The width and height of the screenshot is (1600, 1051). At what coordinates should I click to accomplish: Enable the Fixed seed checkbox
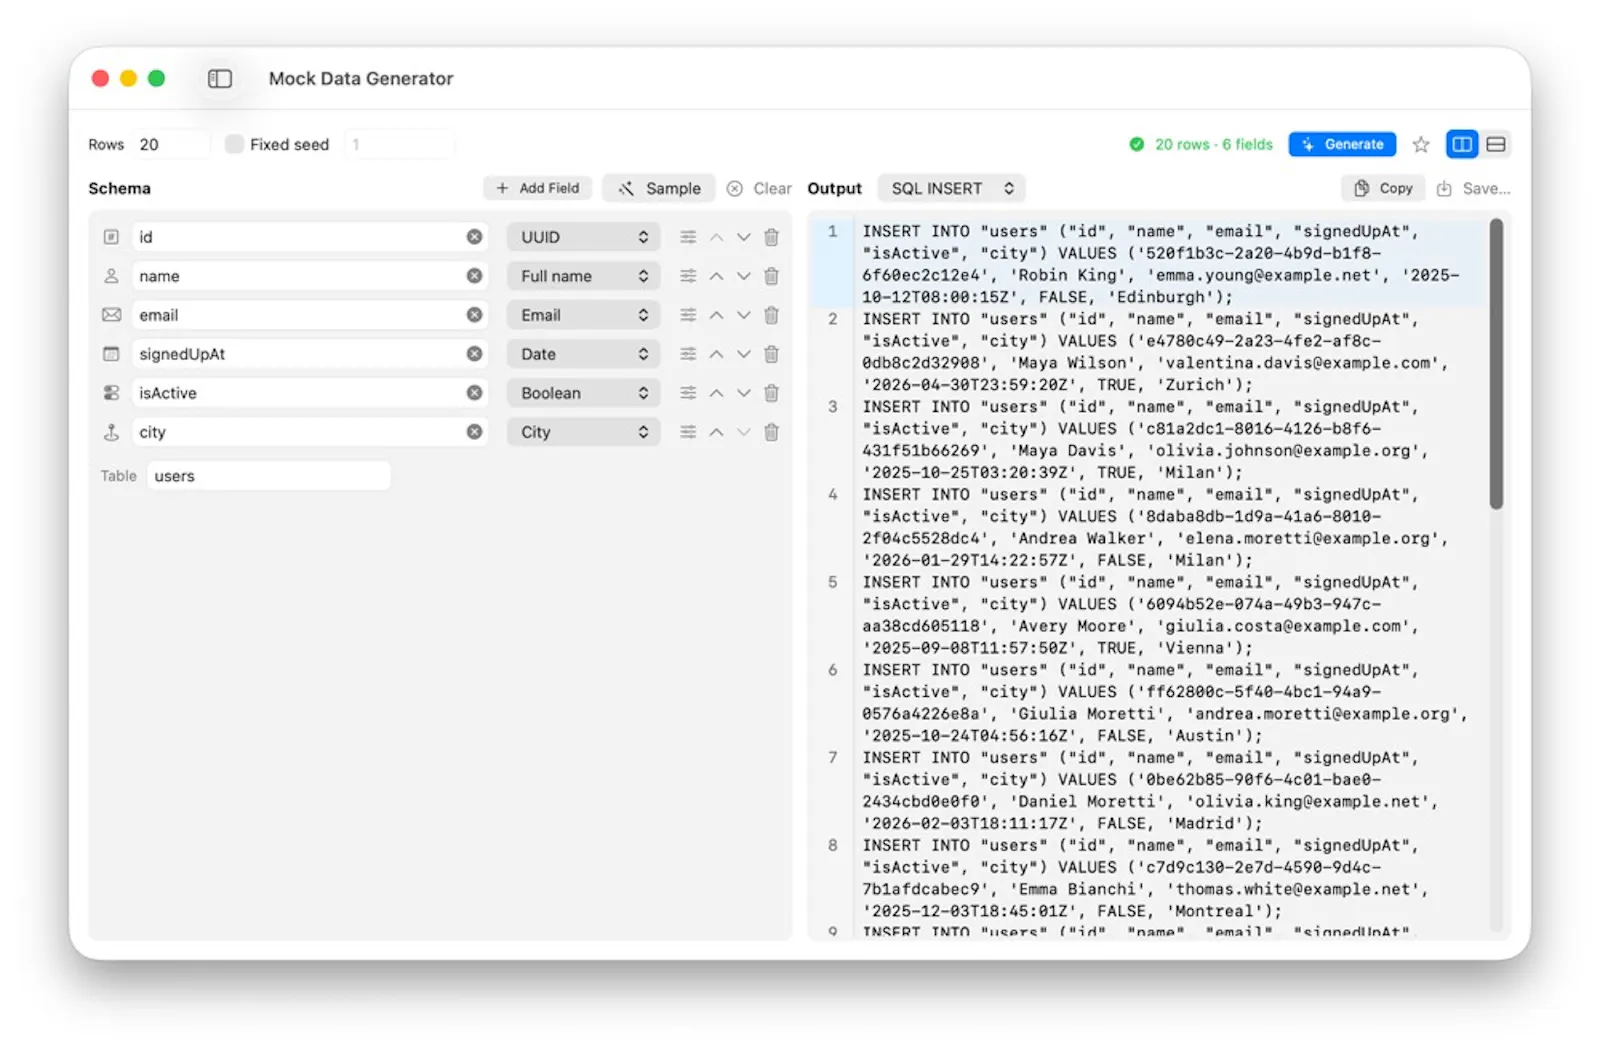pos(234,144)
